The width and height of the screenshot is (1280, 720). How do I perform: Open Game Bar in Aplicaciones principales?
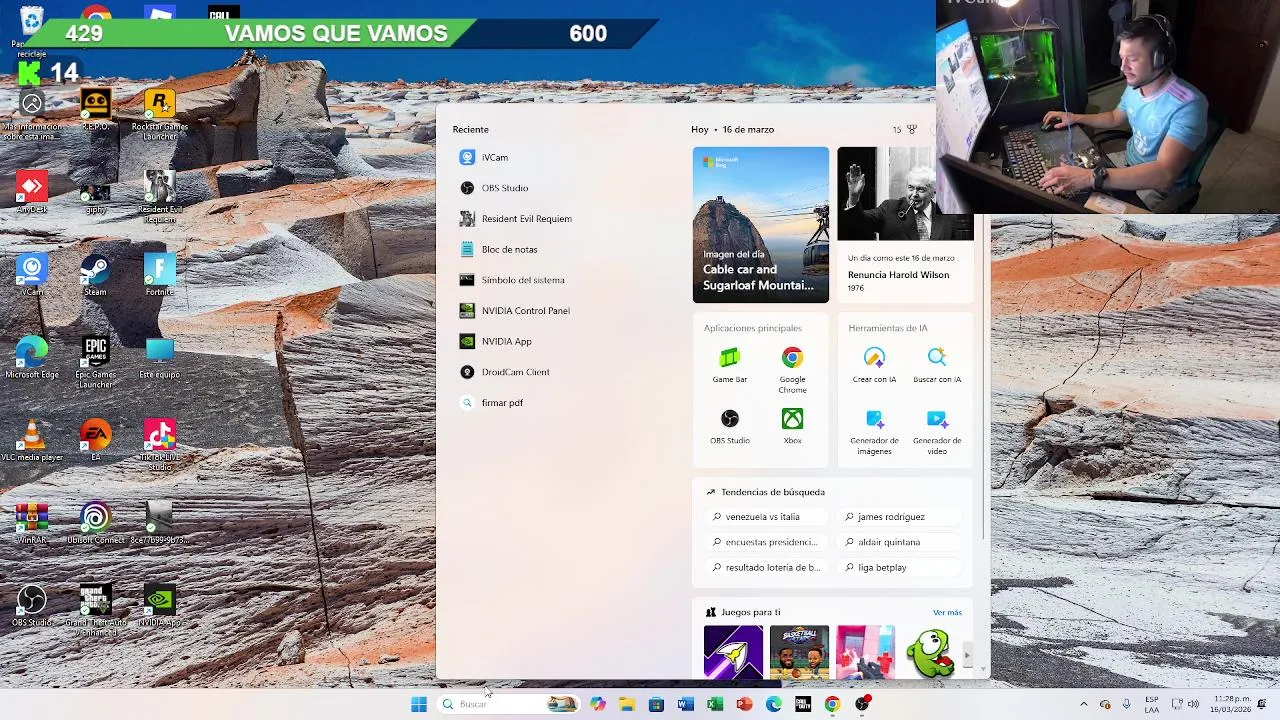(730, 365)
